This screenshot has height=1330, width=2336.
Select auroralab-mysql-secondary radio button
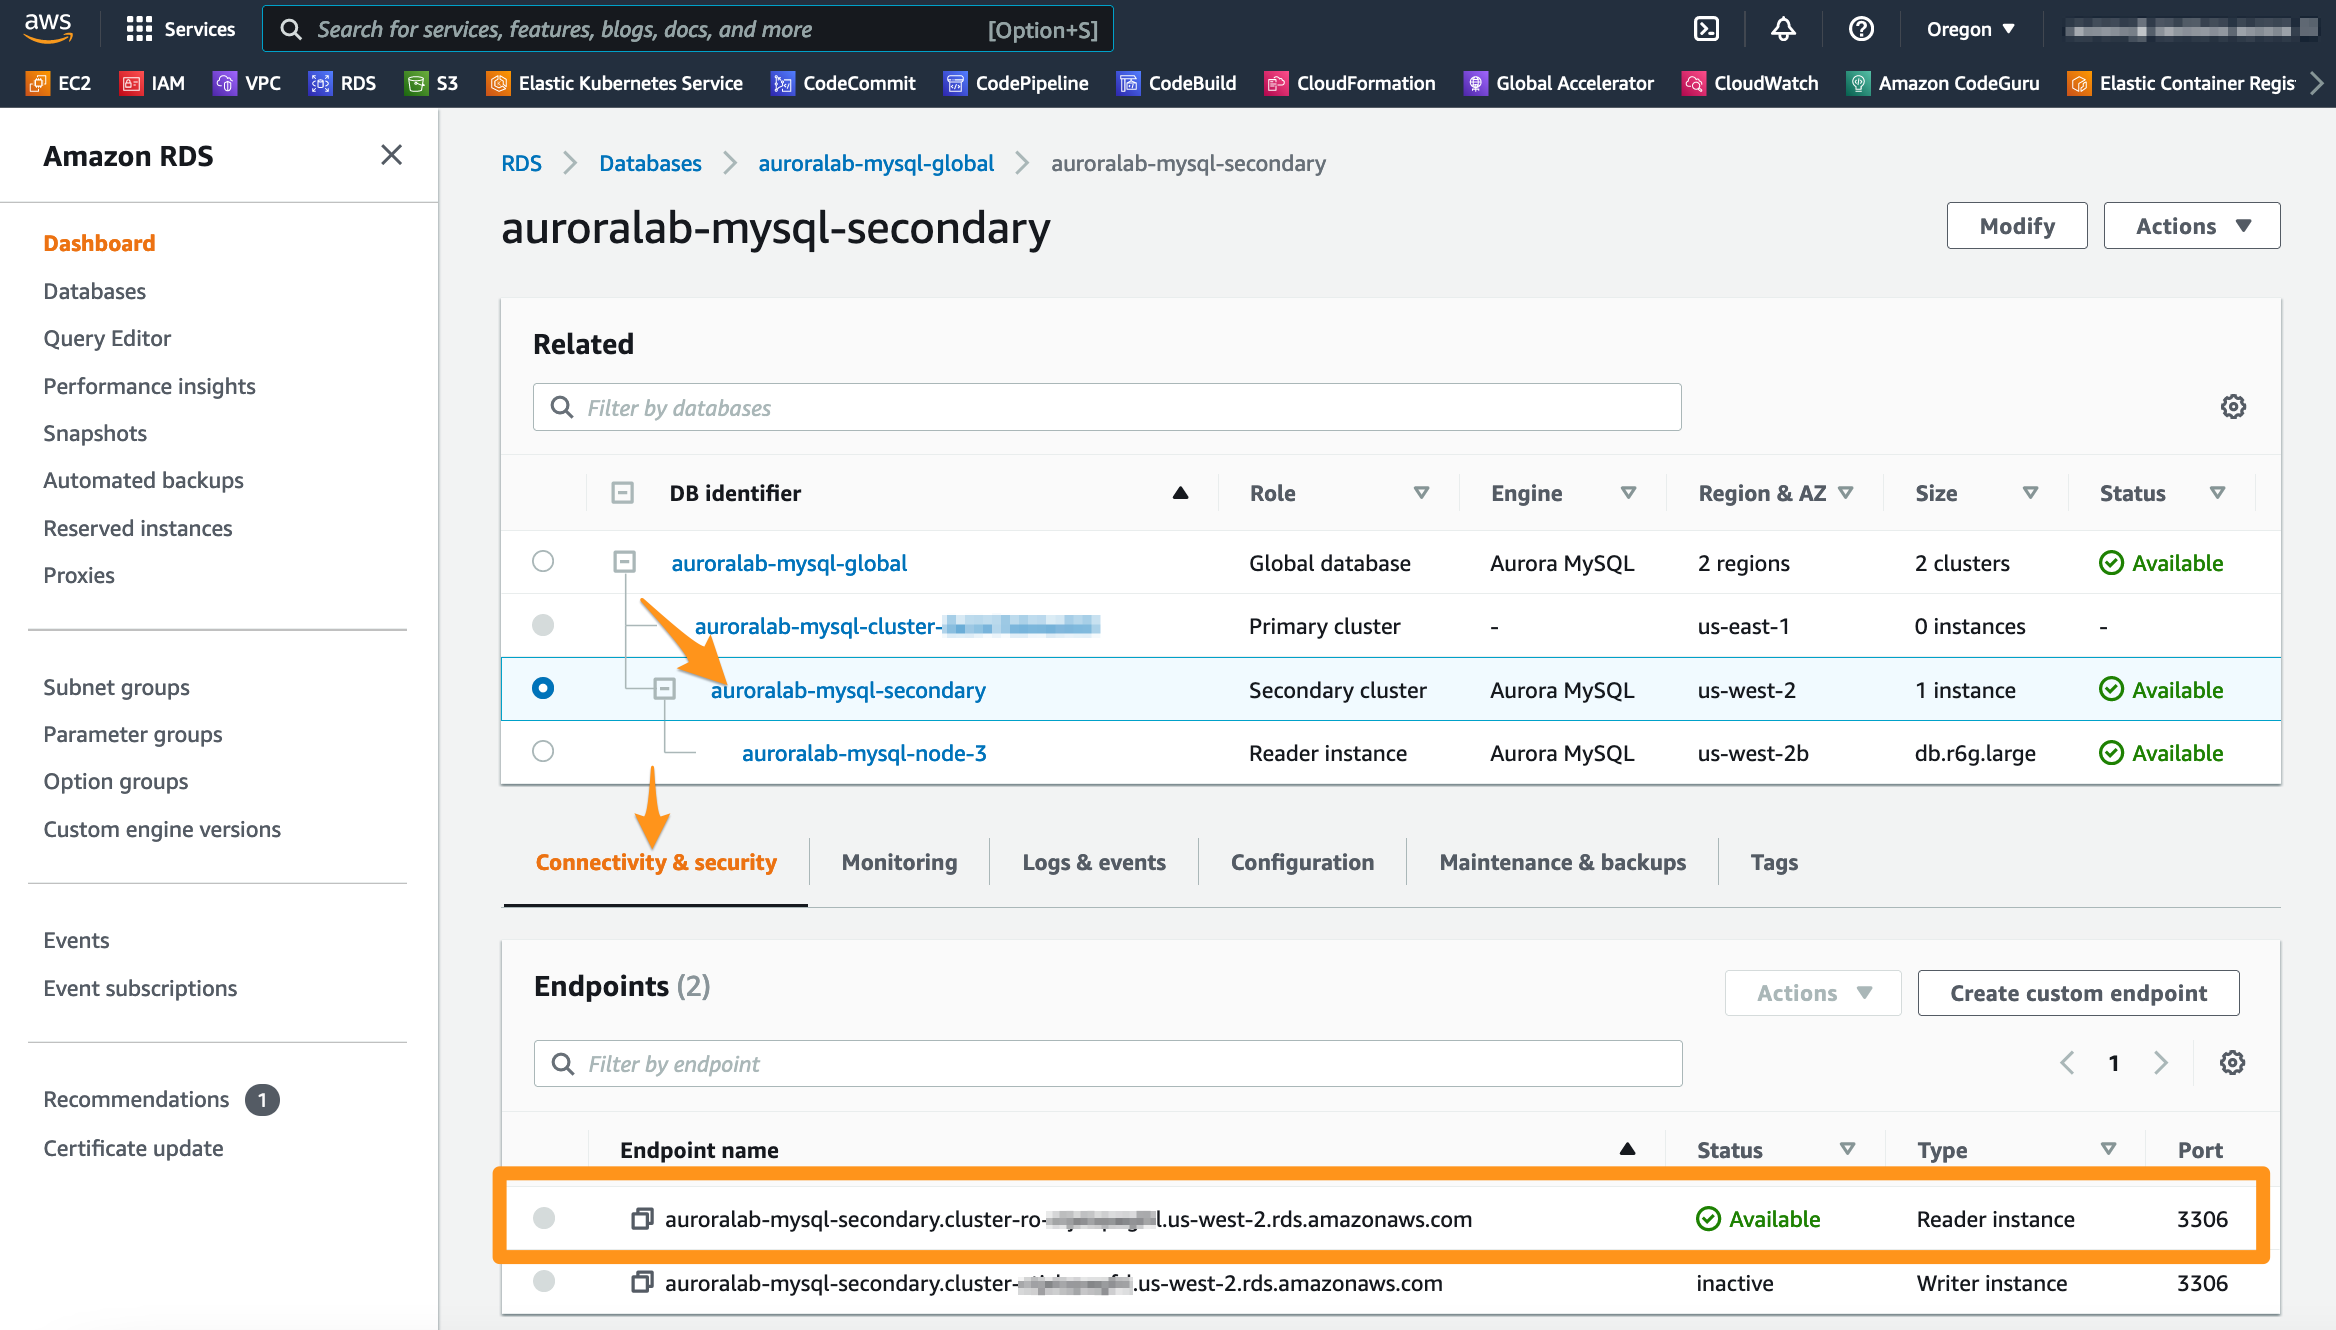tap(543, 688)
